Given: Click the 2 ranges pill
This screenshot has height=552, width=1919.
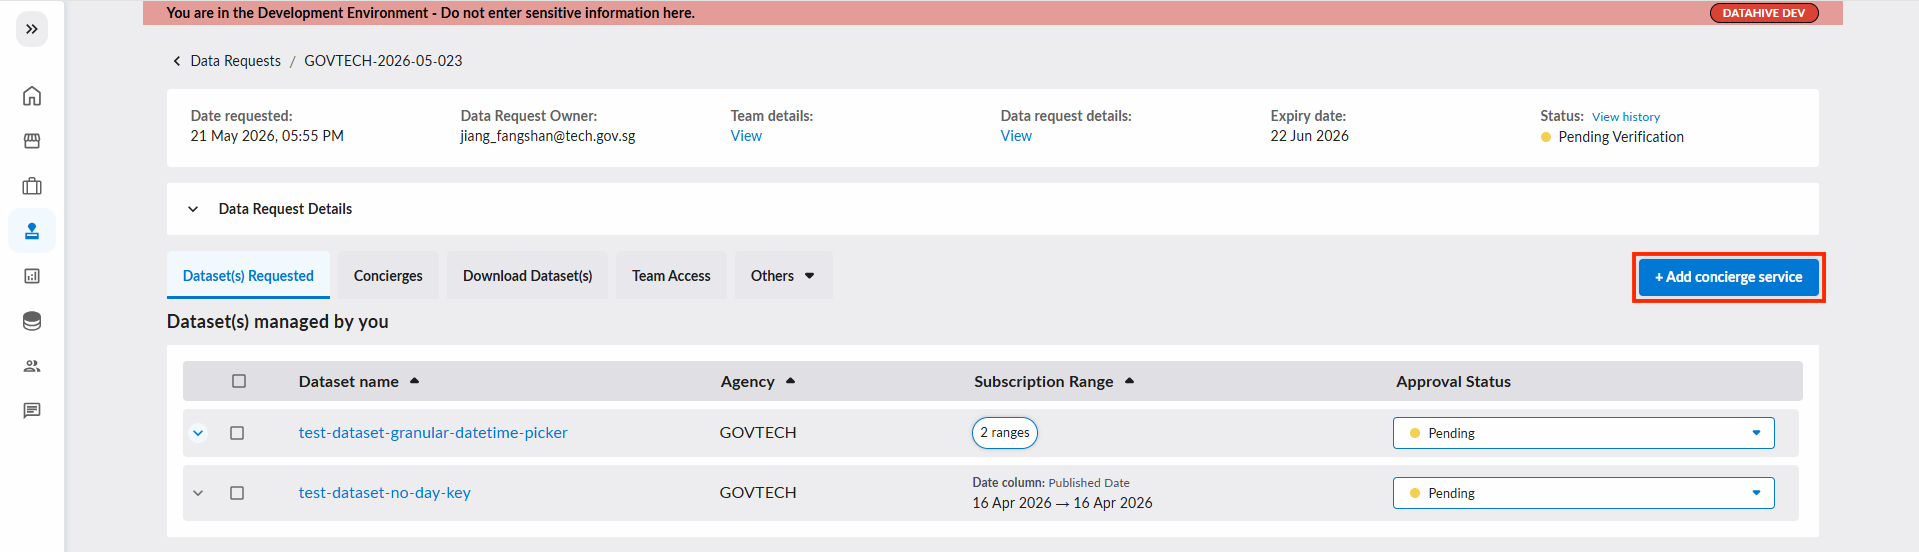Looking at the screenshot, I should (1005, 433).
